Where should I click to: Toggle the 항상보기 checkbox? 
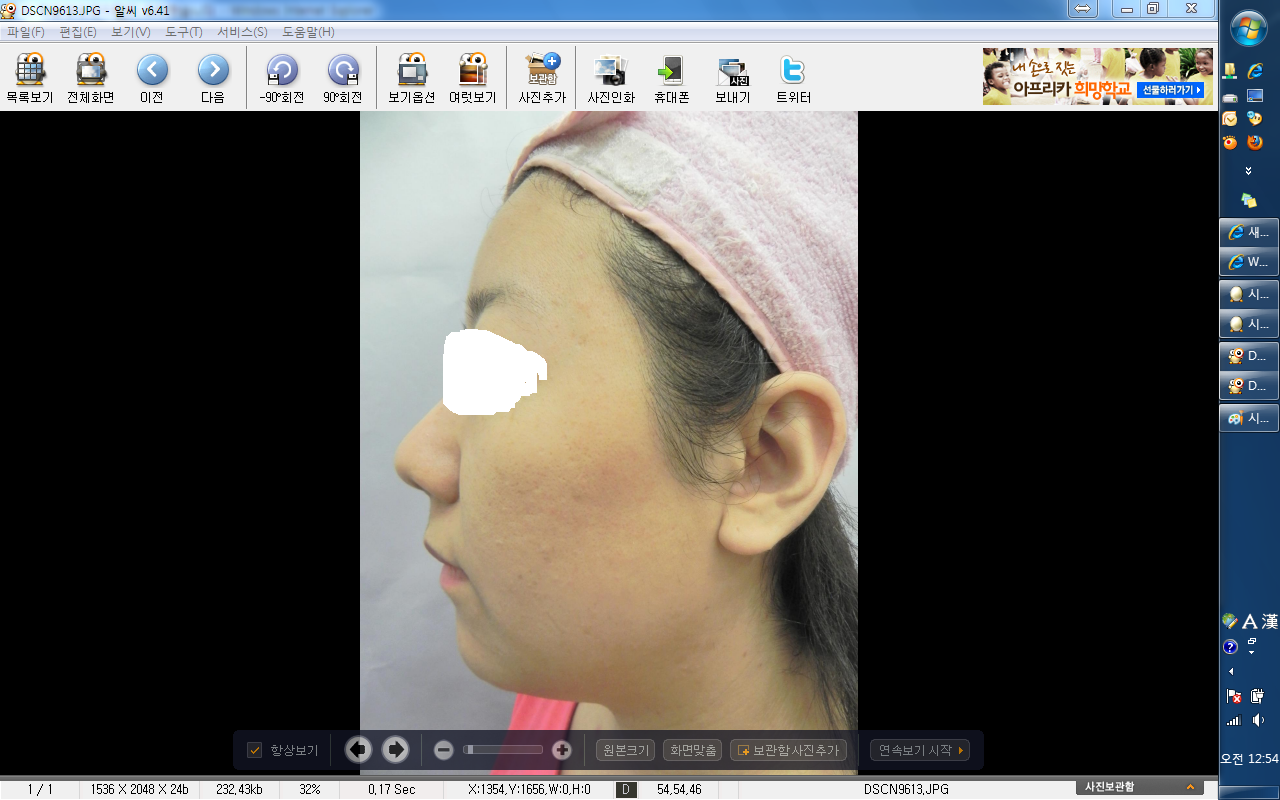click(x=255, y=750)
